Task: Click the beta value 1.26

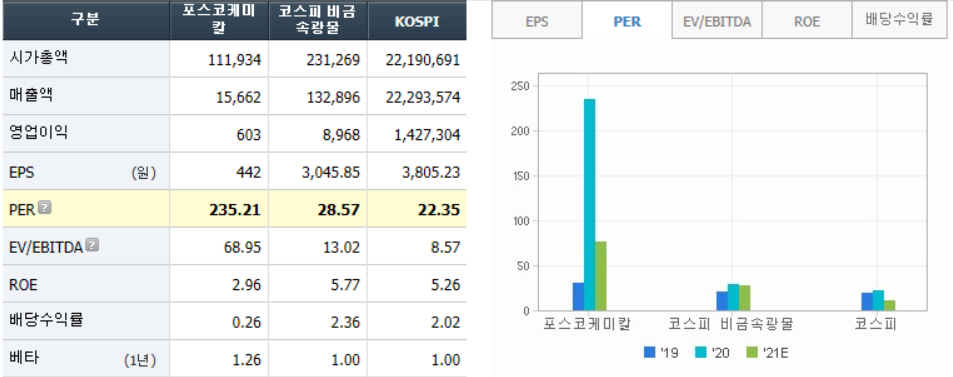Action: pos(247,360)
